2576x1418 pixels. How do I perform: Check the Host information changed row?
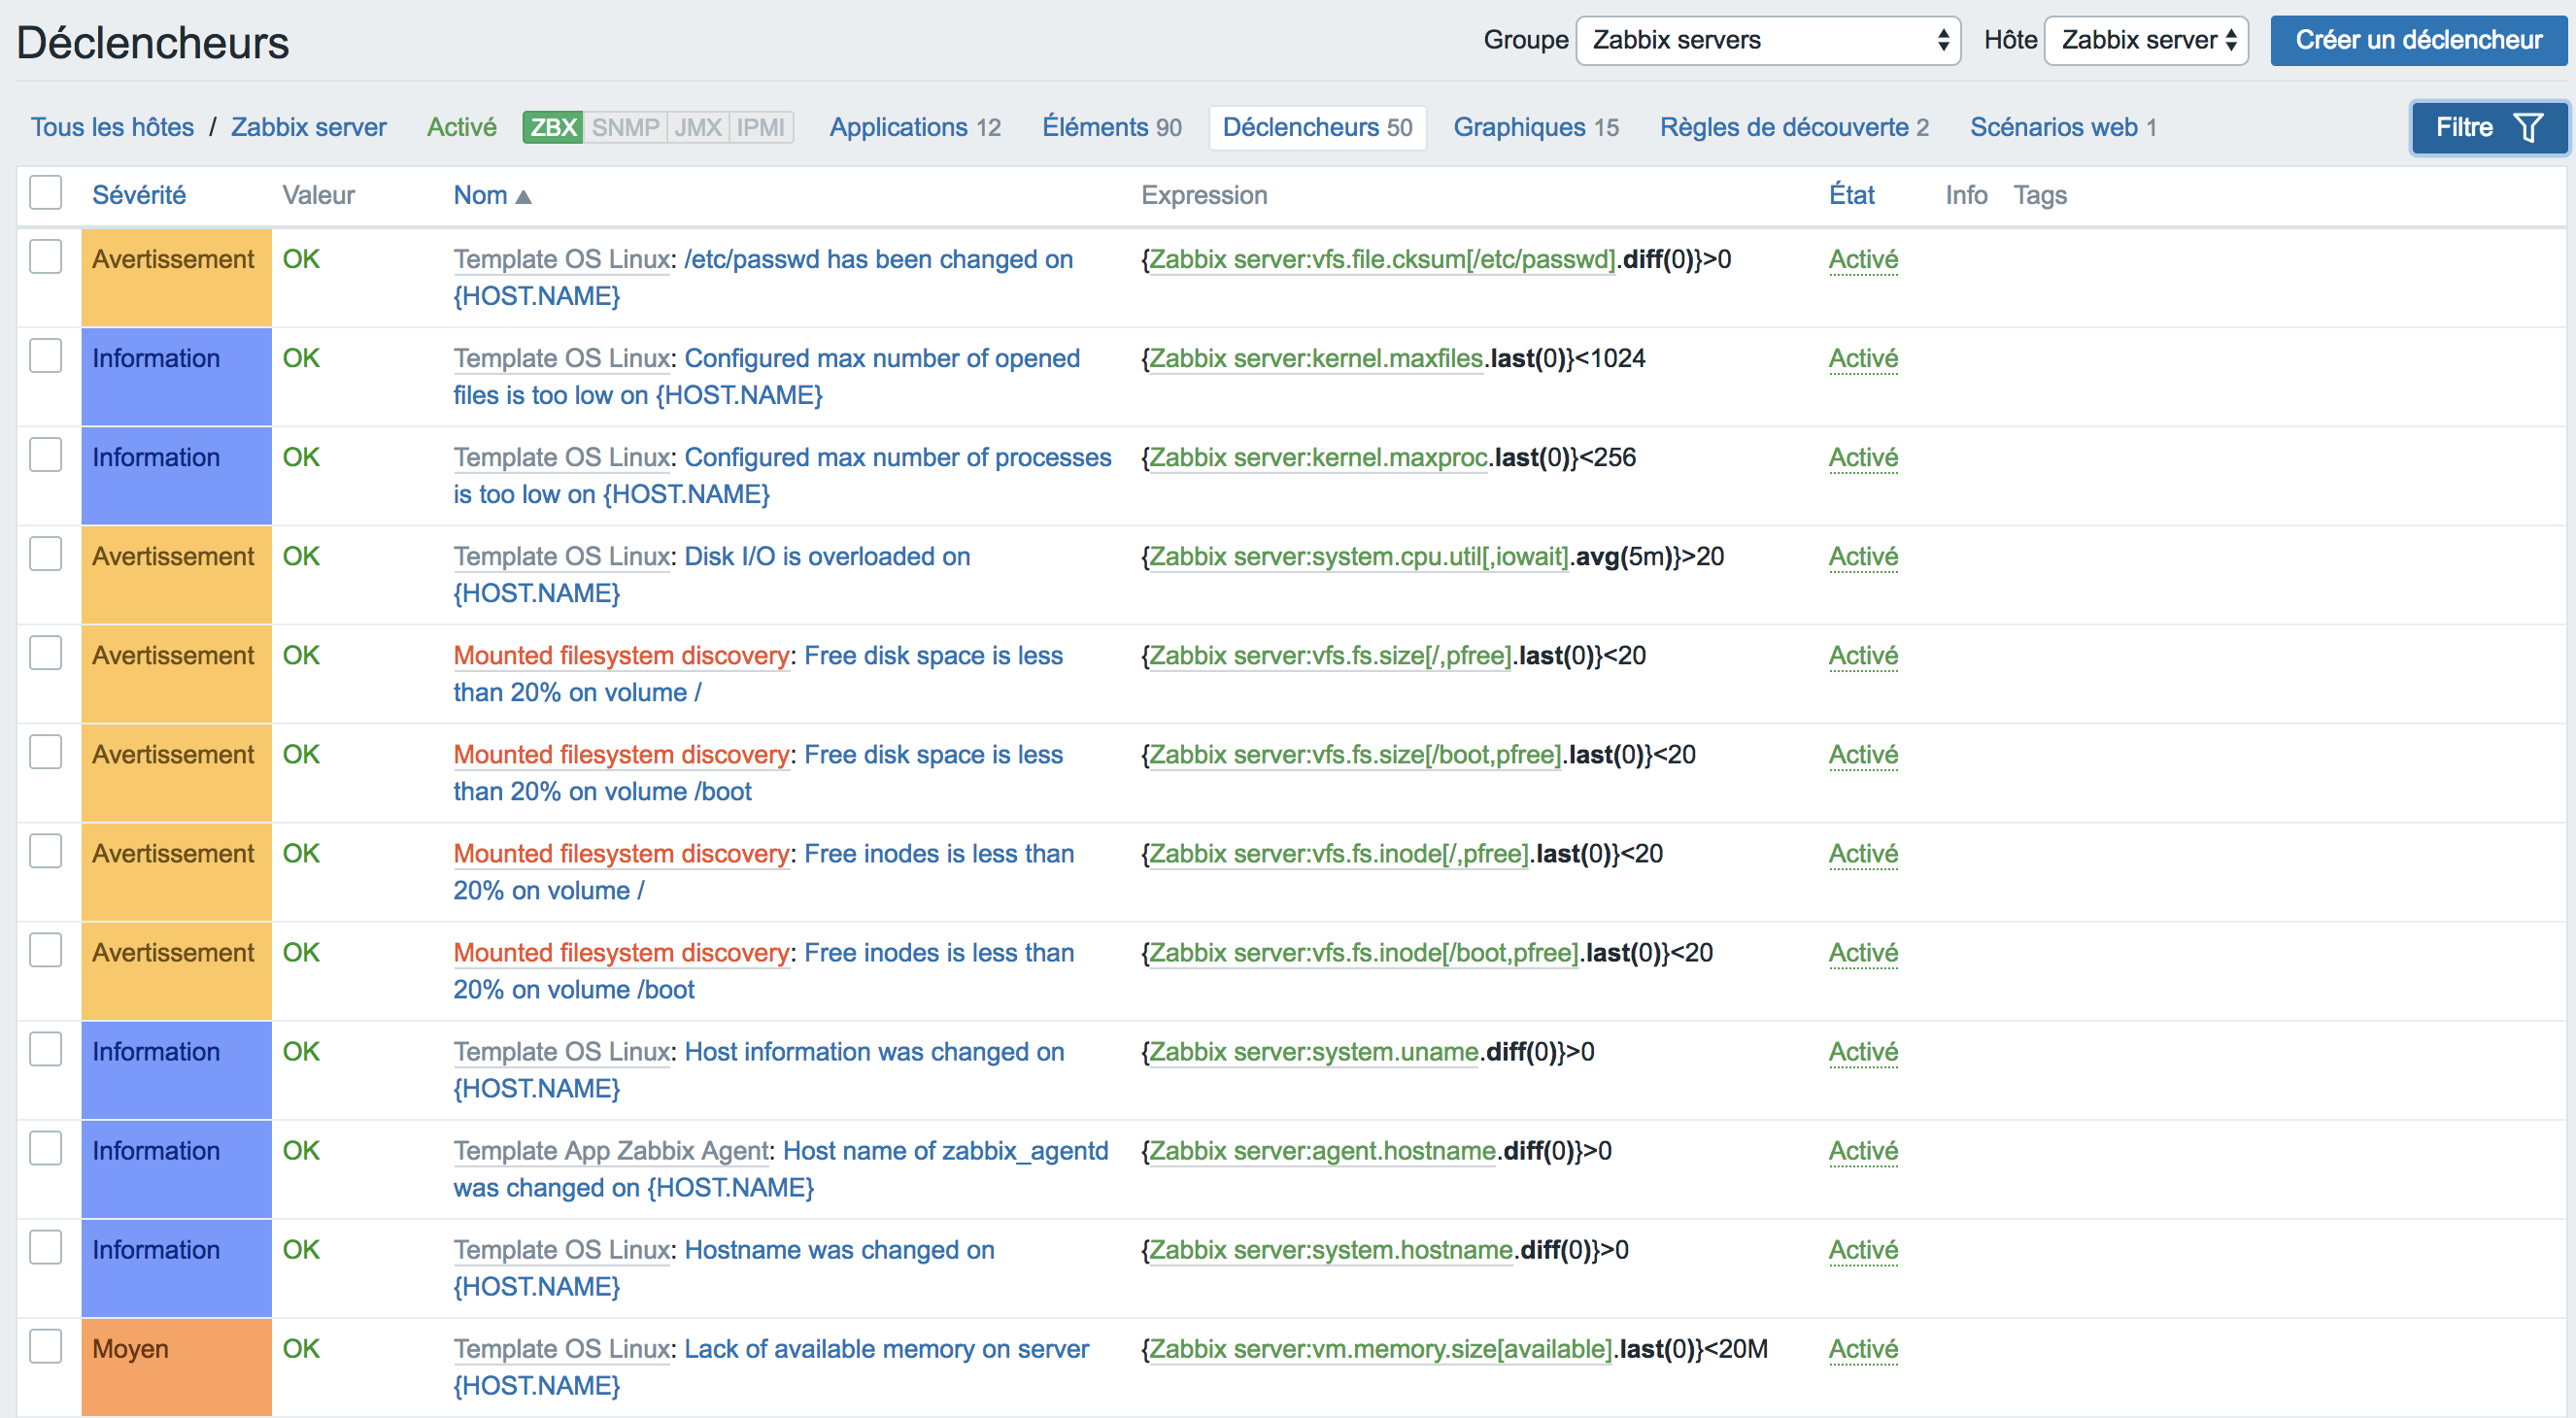tap(46, 1049)
